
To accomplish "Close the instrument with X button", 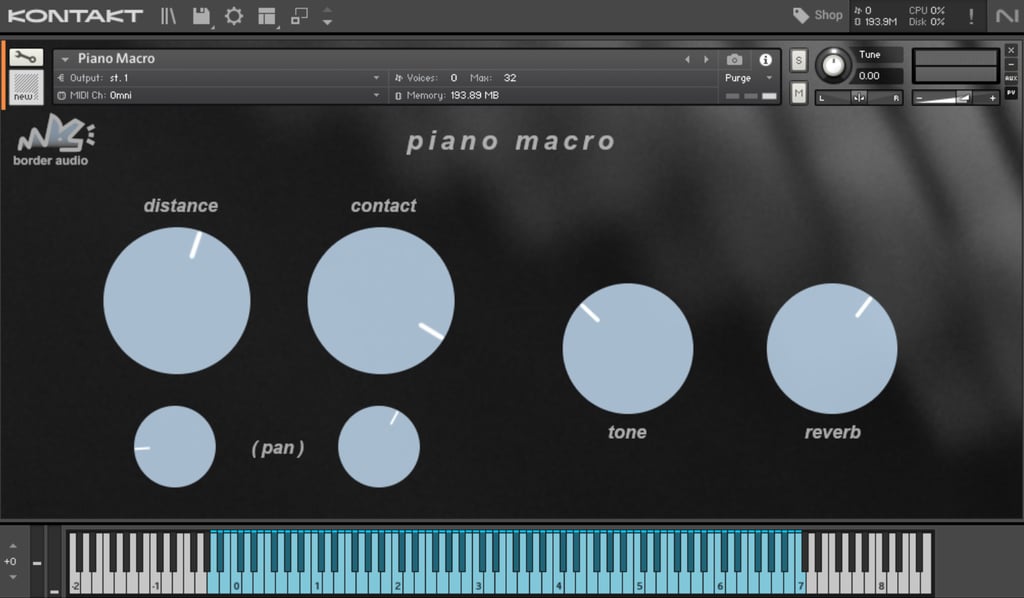I will [1011, 50].
